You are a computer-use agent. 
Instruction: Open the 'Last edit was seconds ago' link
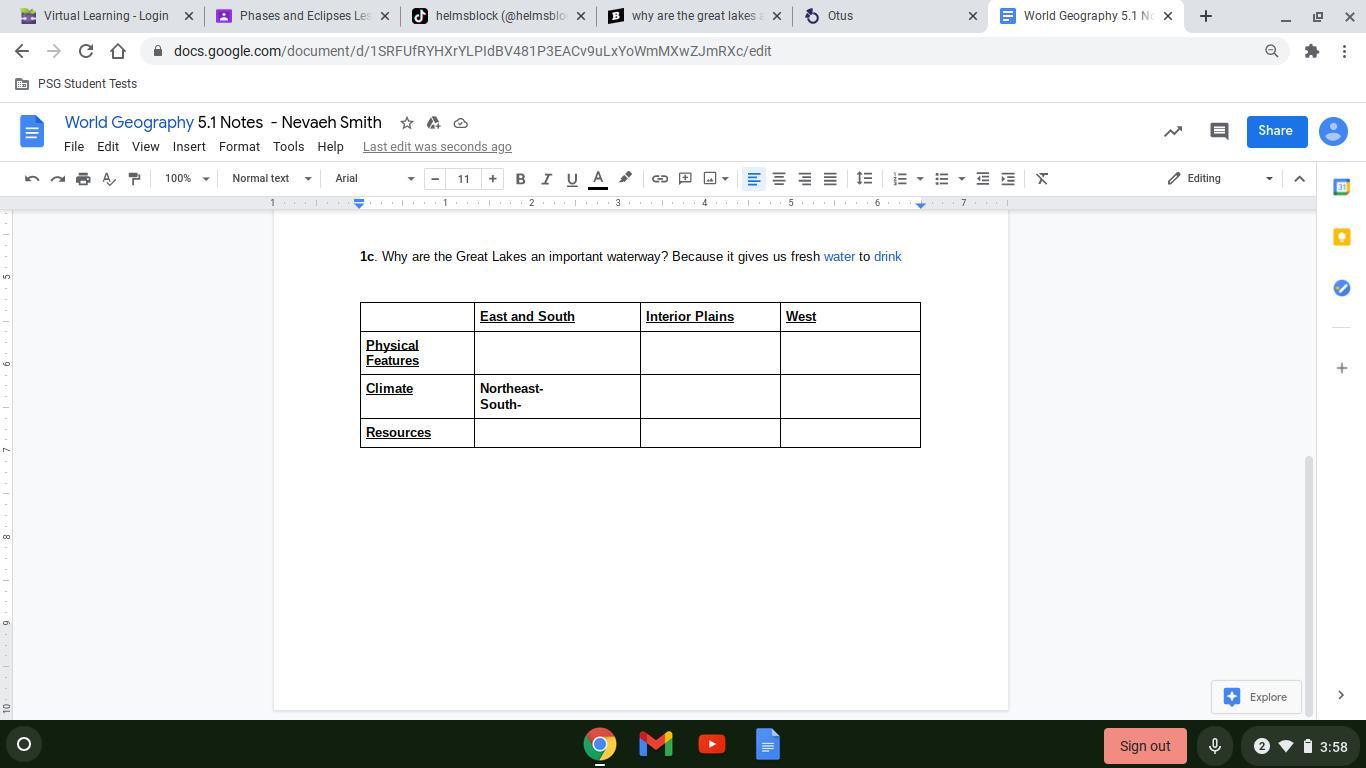point(437,147)
